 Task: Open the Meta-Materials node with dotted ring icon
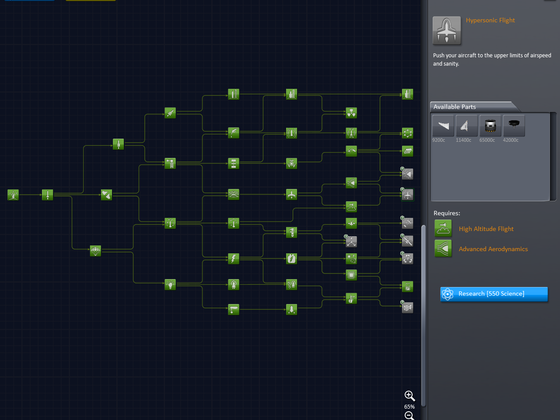coord(407,133)
